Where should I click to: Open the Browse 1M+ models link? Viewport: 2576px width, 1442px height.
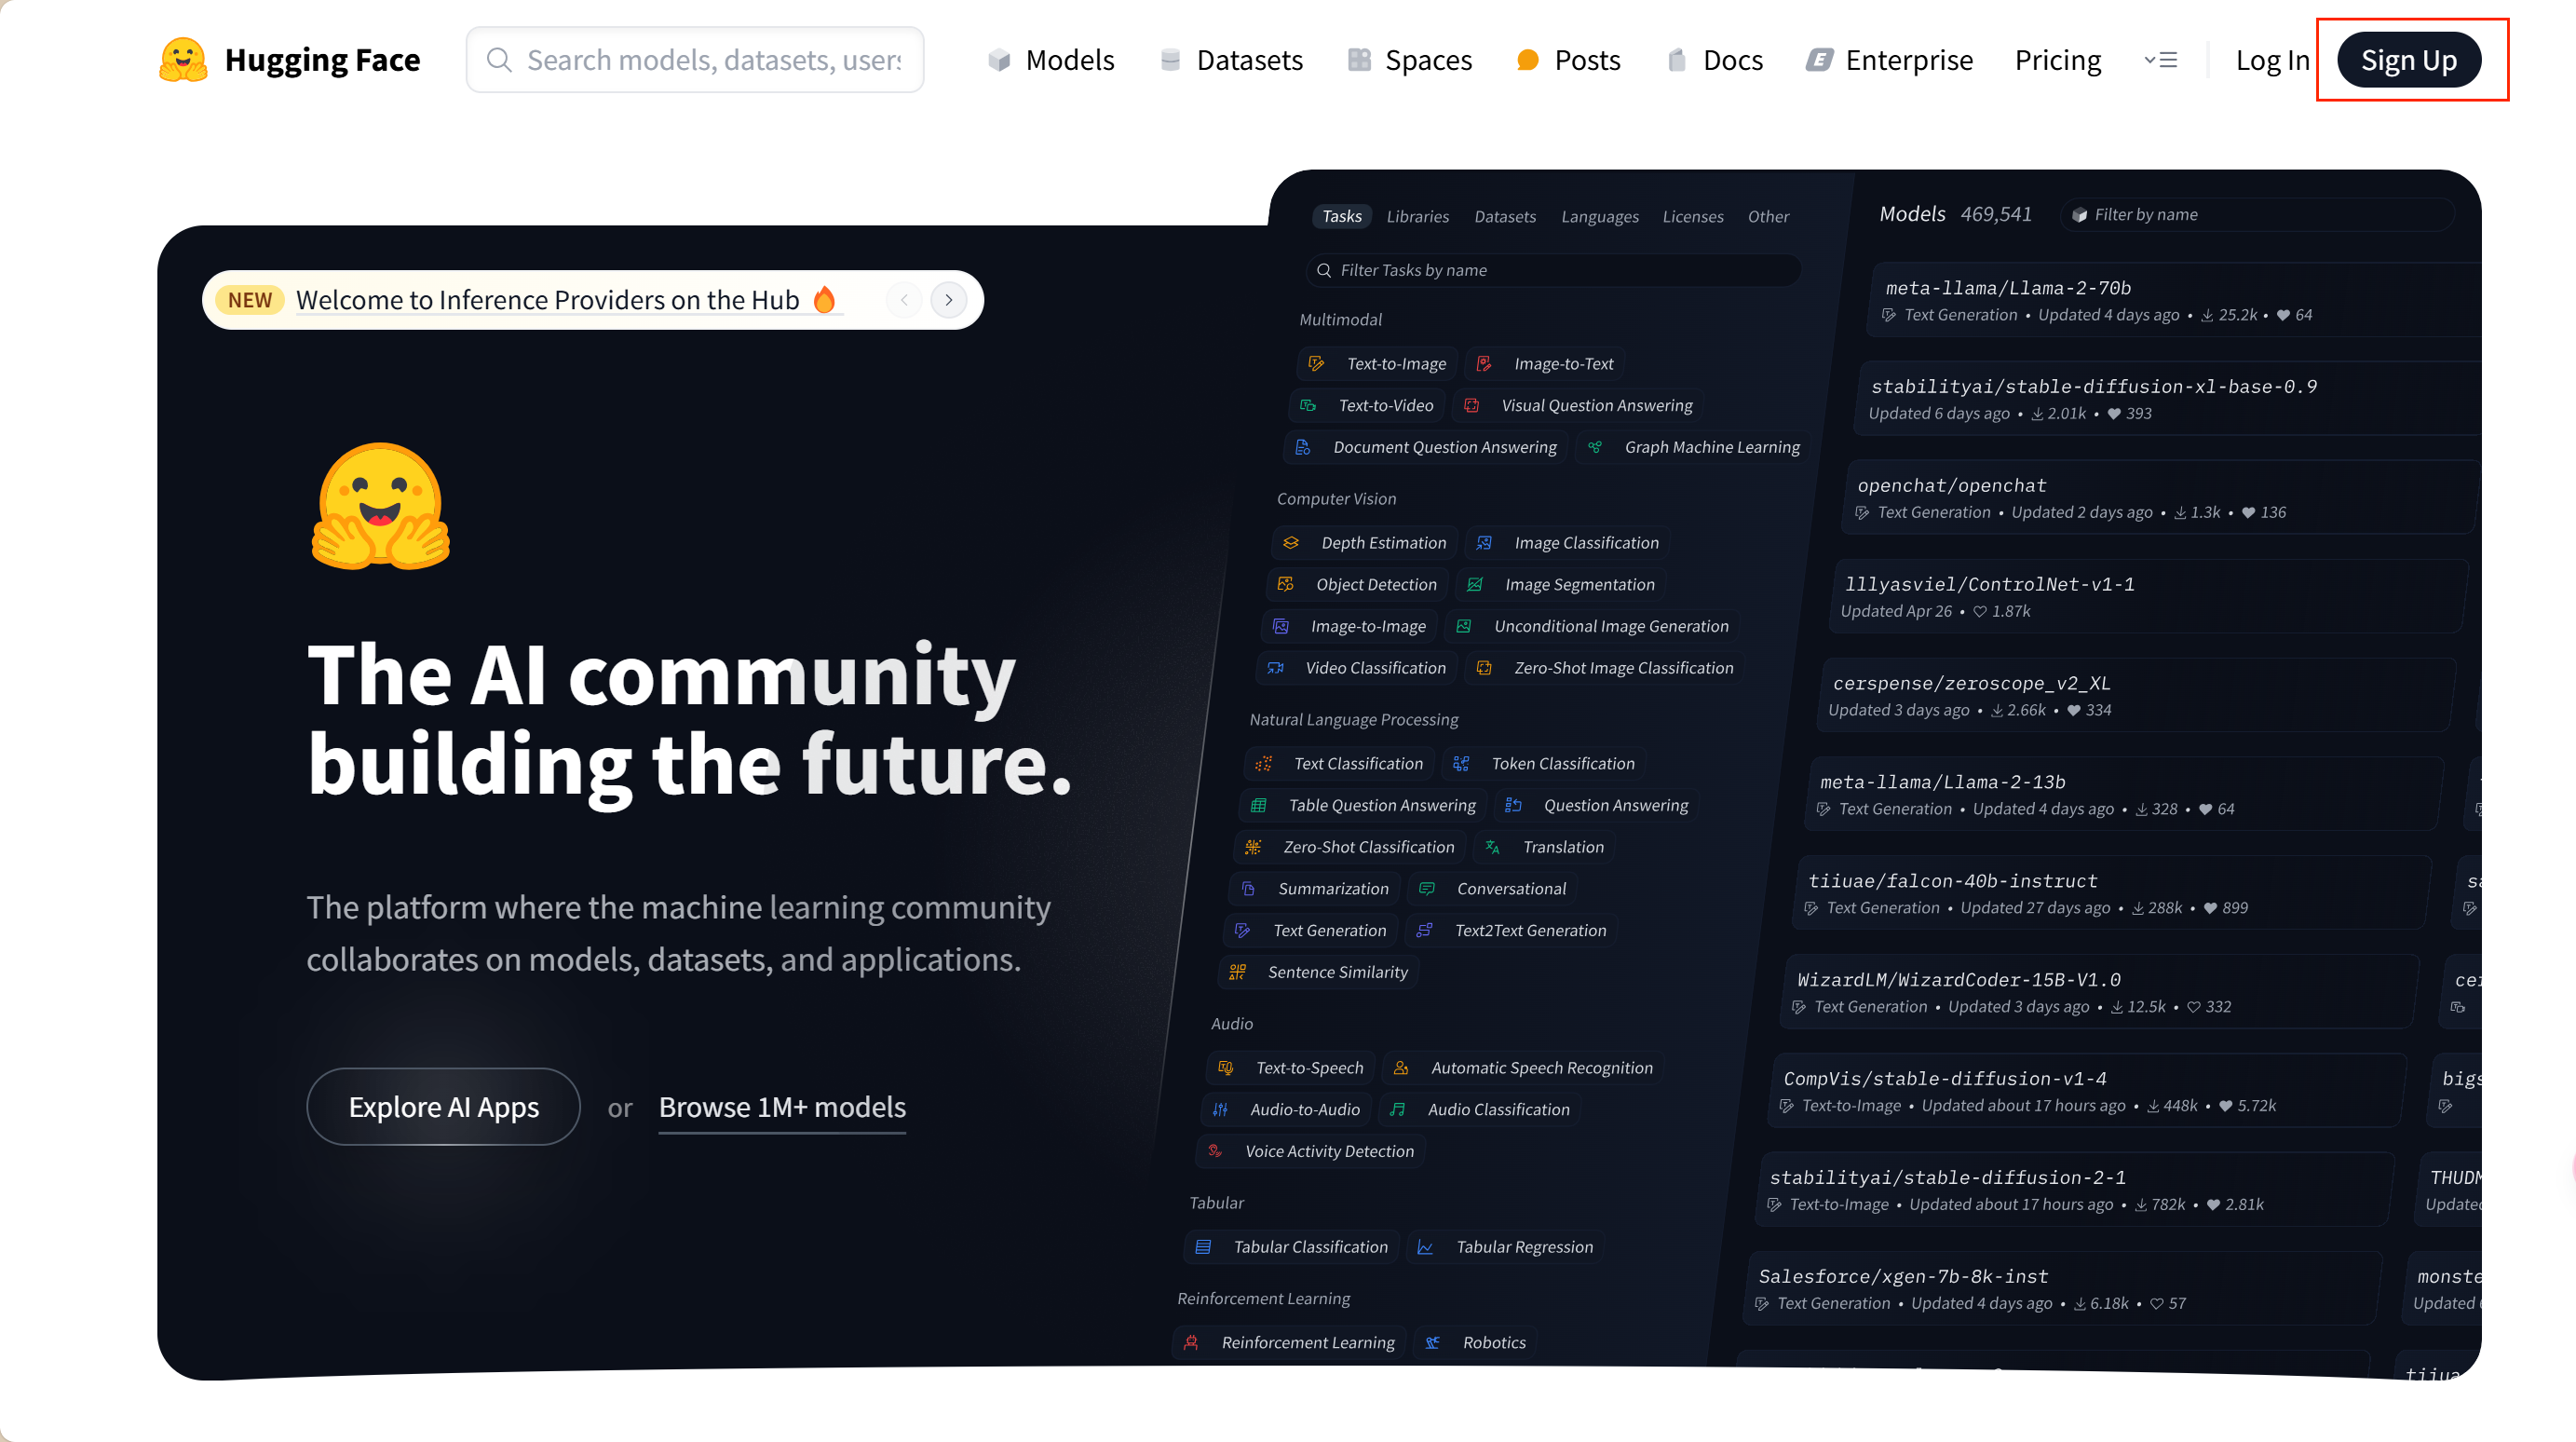click(x=782, y=1108)
